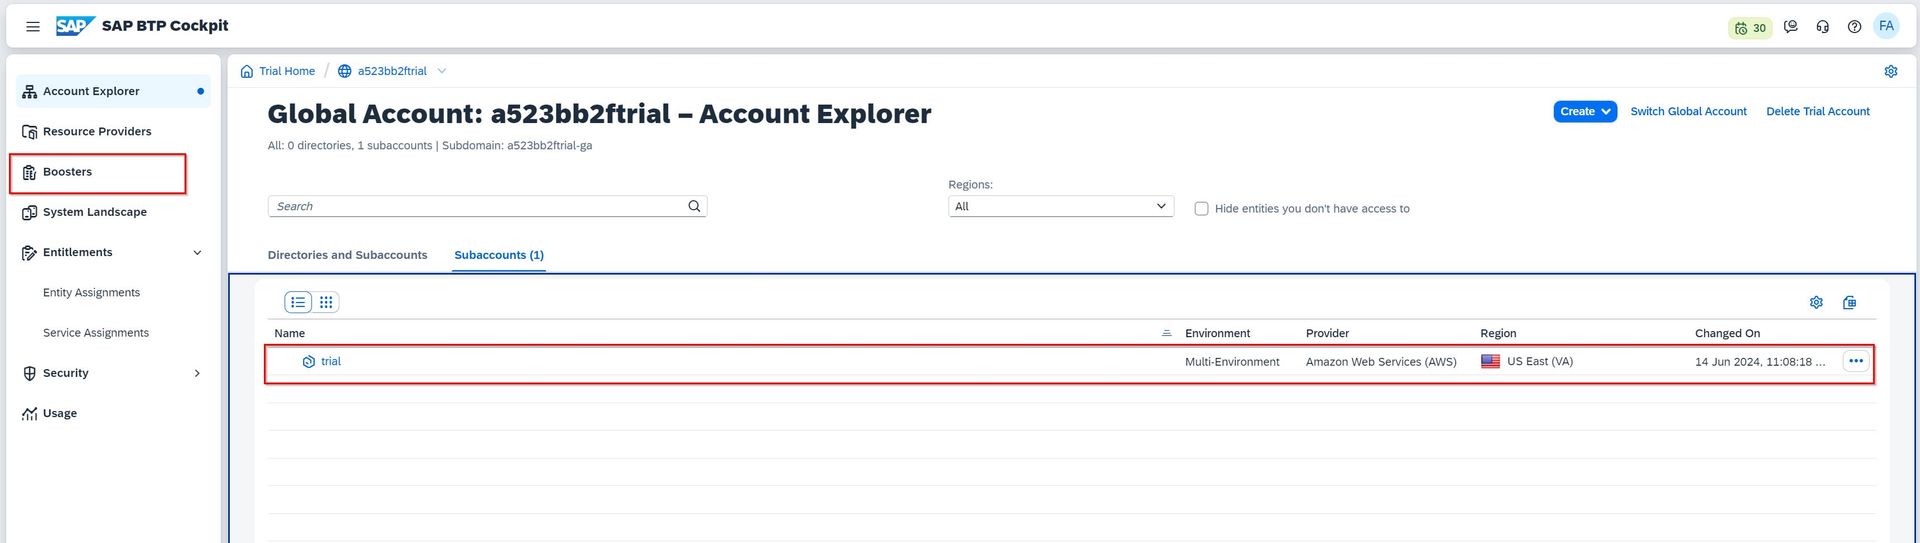Click the Name column sort icon
The height and width of the screenshot is (543, 1920).
coord(1166,333)
